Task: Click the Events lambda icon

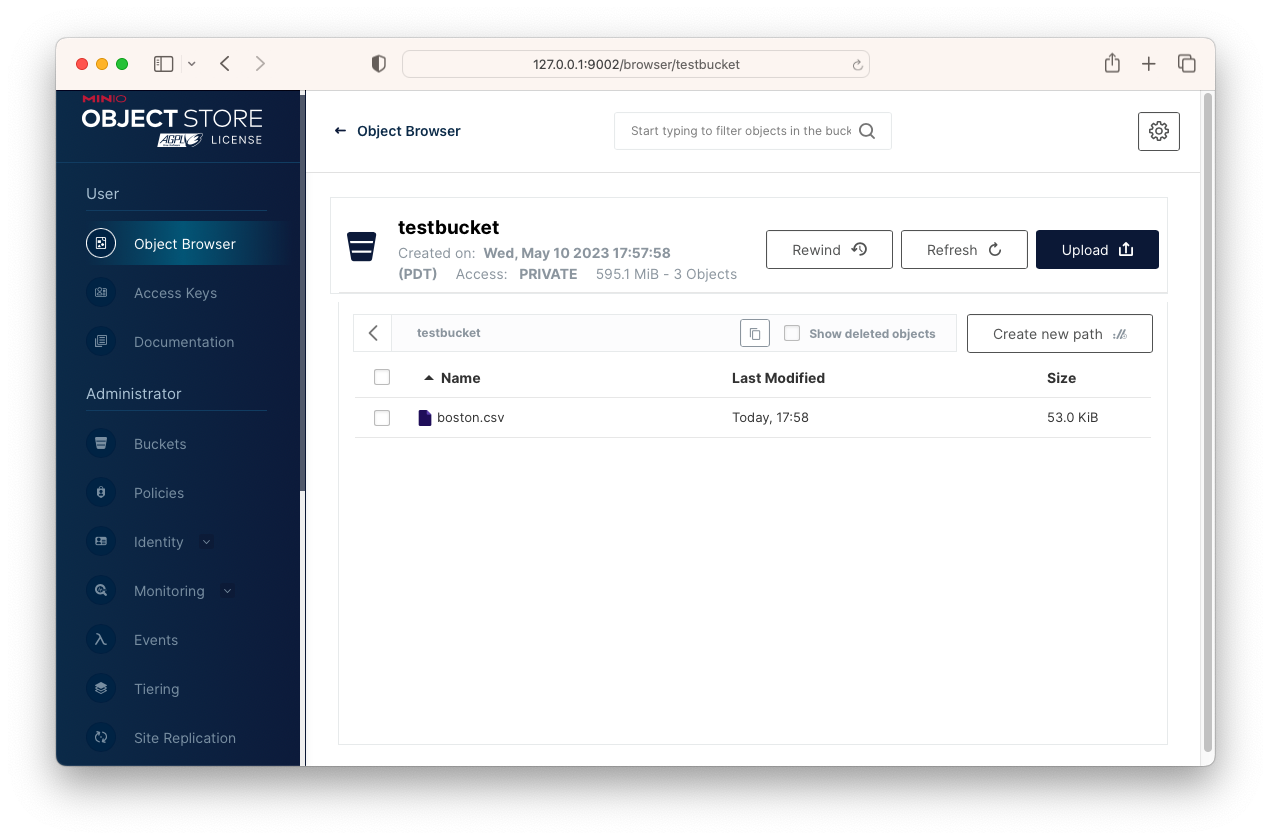Action: pos(101,640)
